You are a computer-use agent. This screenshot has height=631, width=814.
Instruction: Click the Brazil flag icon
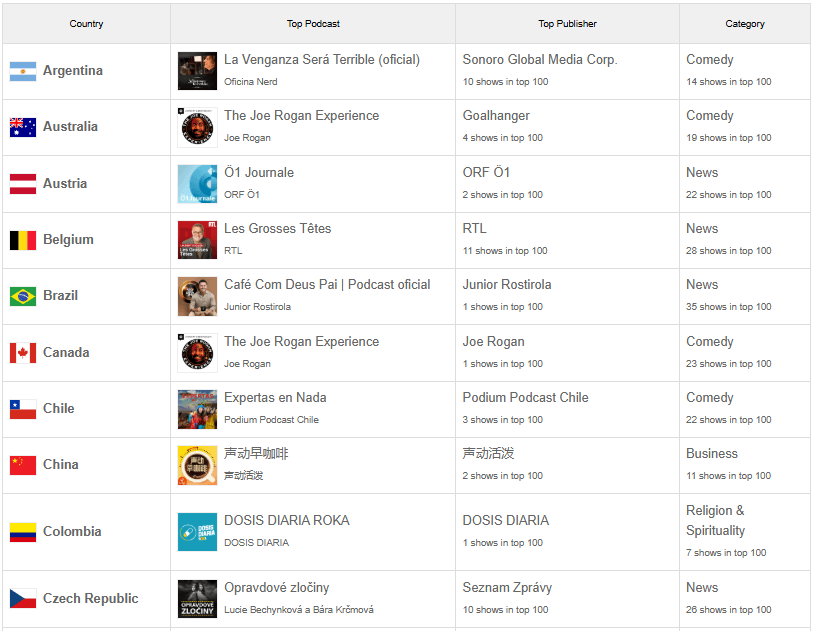(23, 296)
